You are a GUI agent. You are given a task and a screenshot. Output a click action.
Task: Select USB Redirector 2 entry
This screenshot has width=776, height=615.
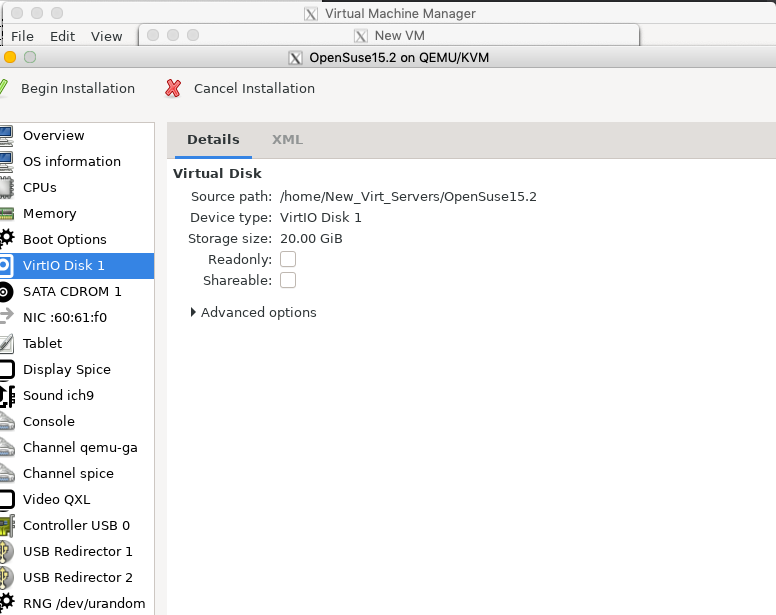pos(77,577)
